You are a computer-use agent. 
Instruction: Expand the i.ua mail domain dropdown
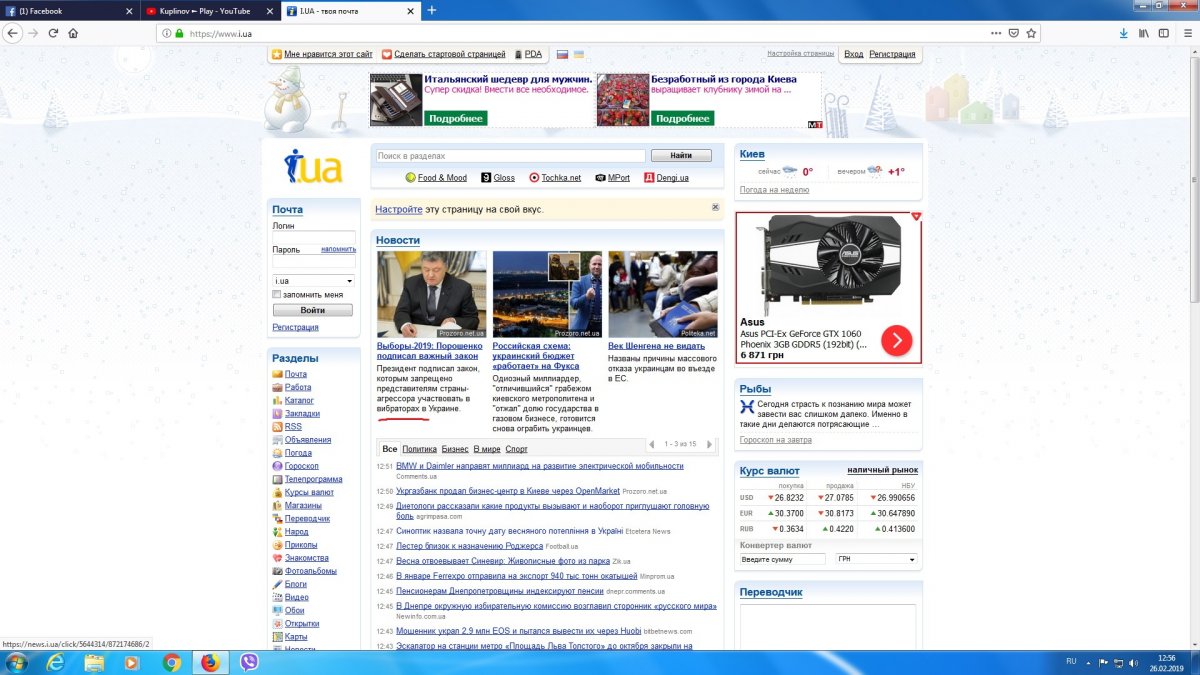(x=313, y=281)
